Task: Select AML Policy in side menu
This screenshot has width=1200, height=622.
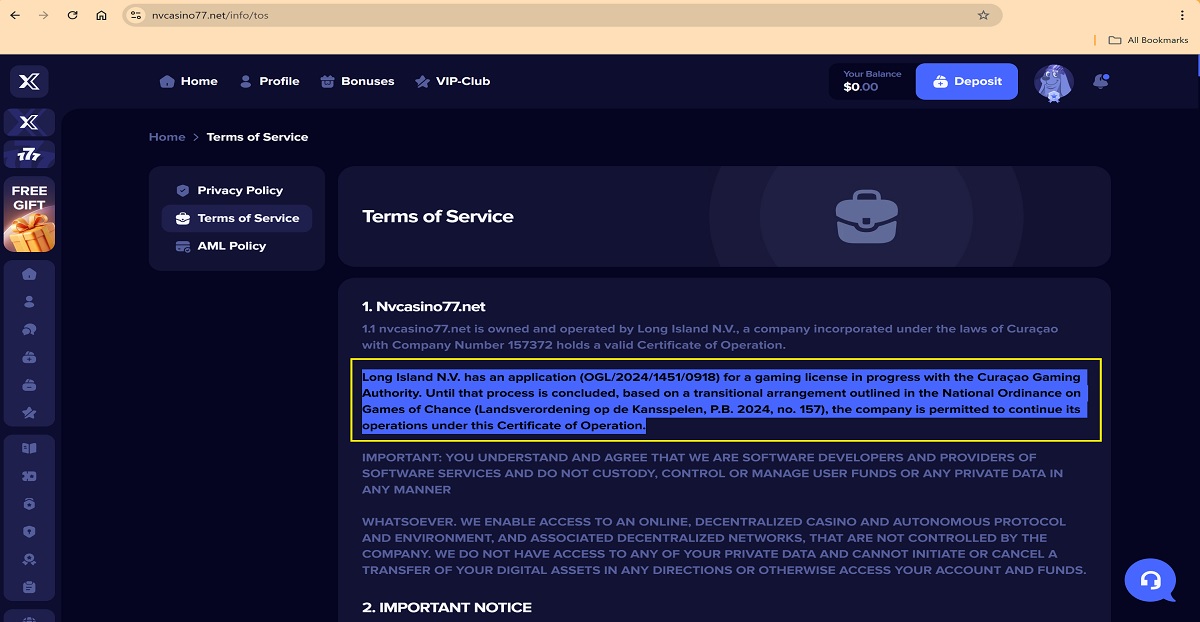Action: [x=231, y=246]
